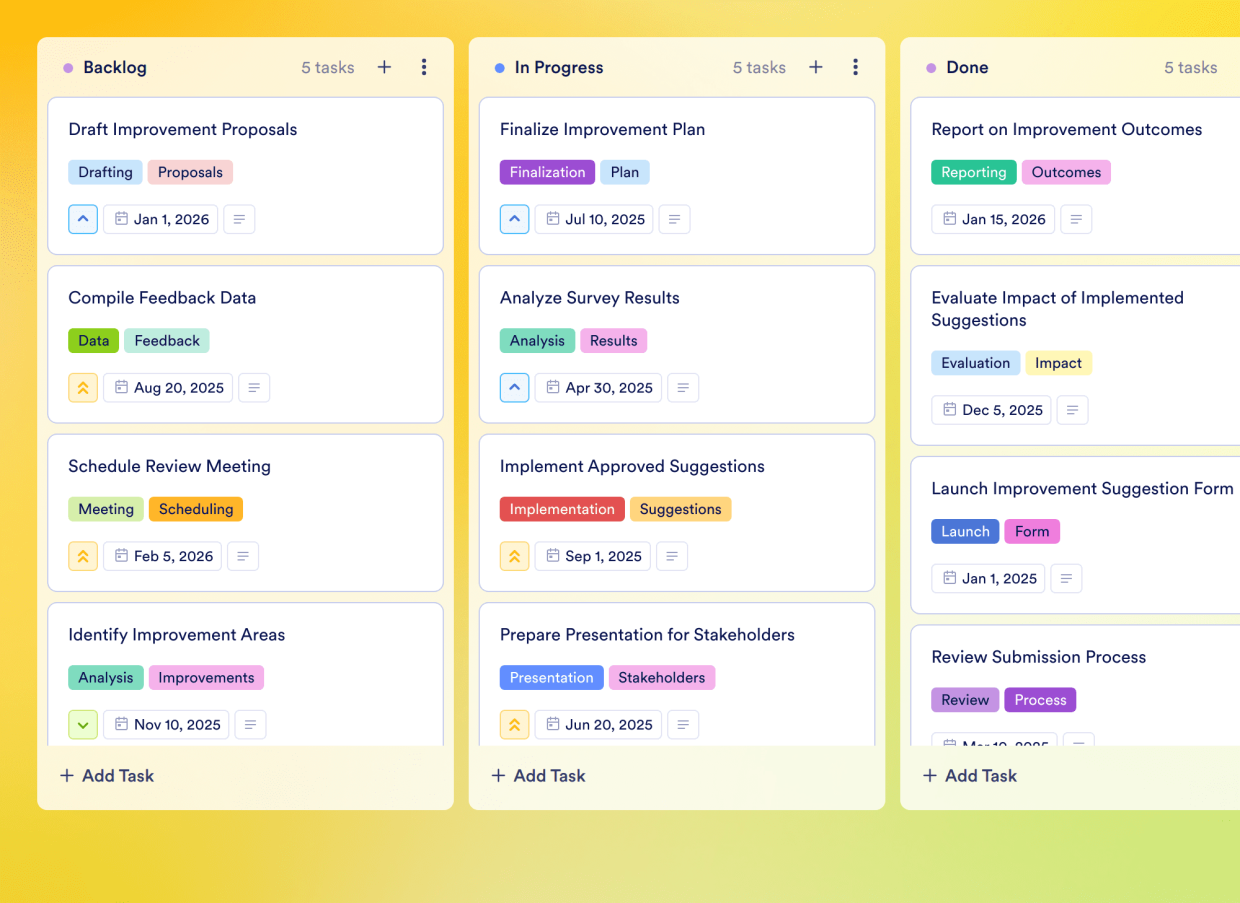Click the plus icon in the Backlog header

[x=384, y=67]
